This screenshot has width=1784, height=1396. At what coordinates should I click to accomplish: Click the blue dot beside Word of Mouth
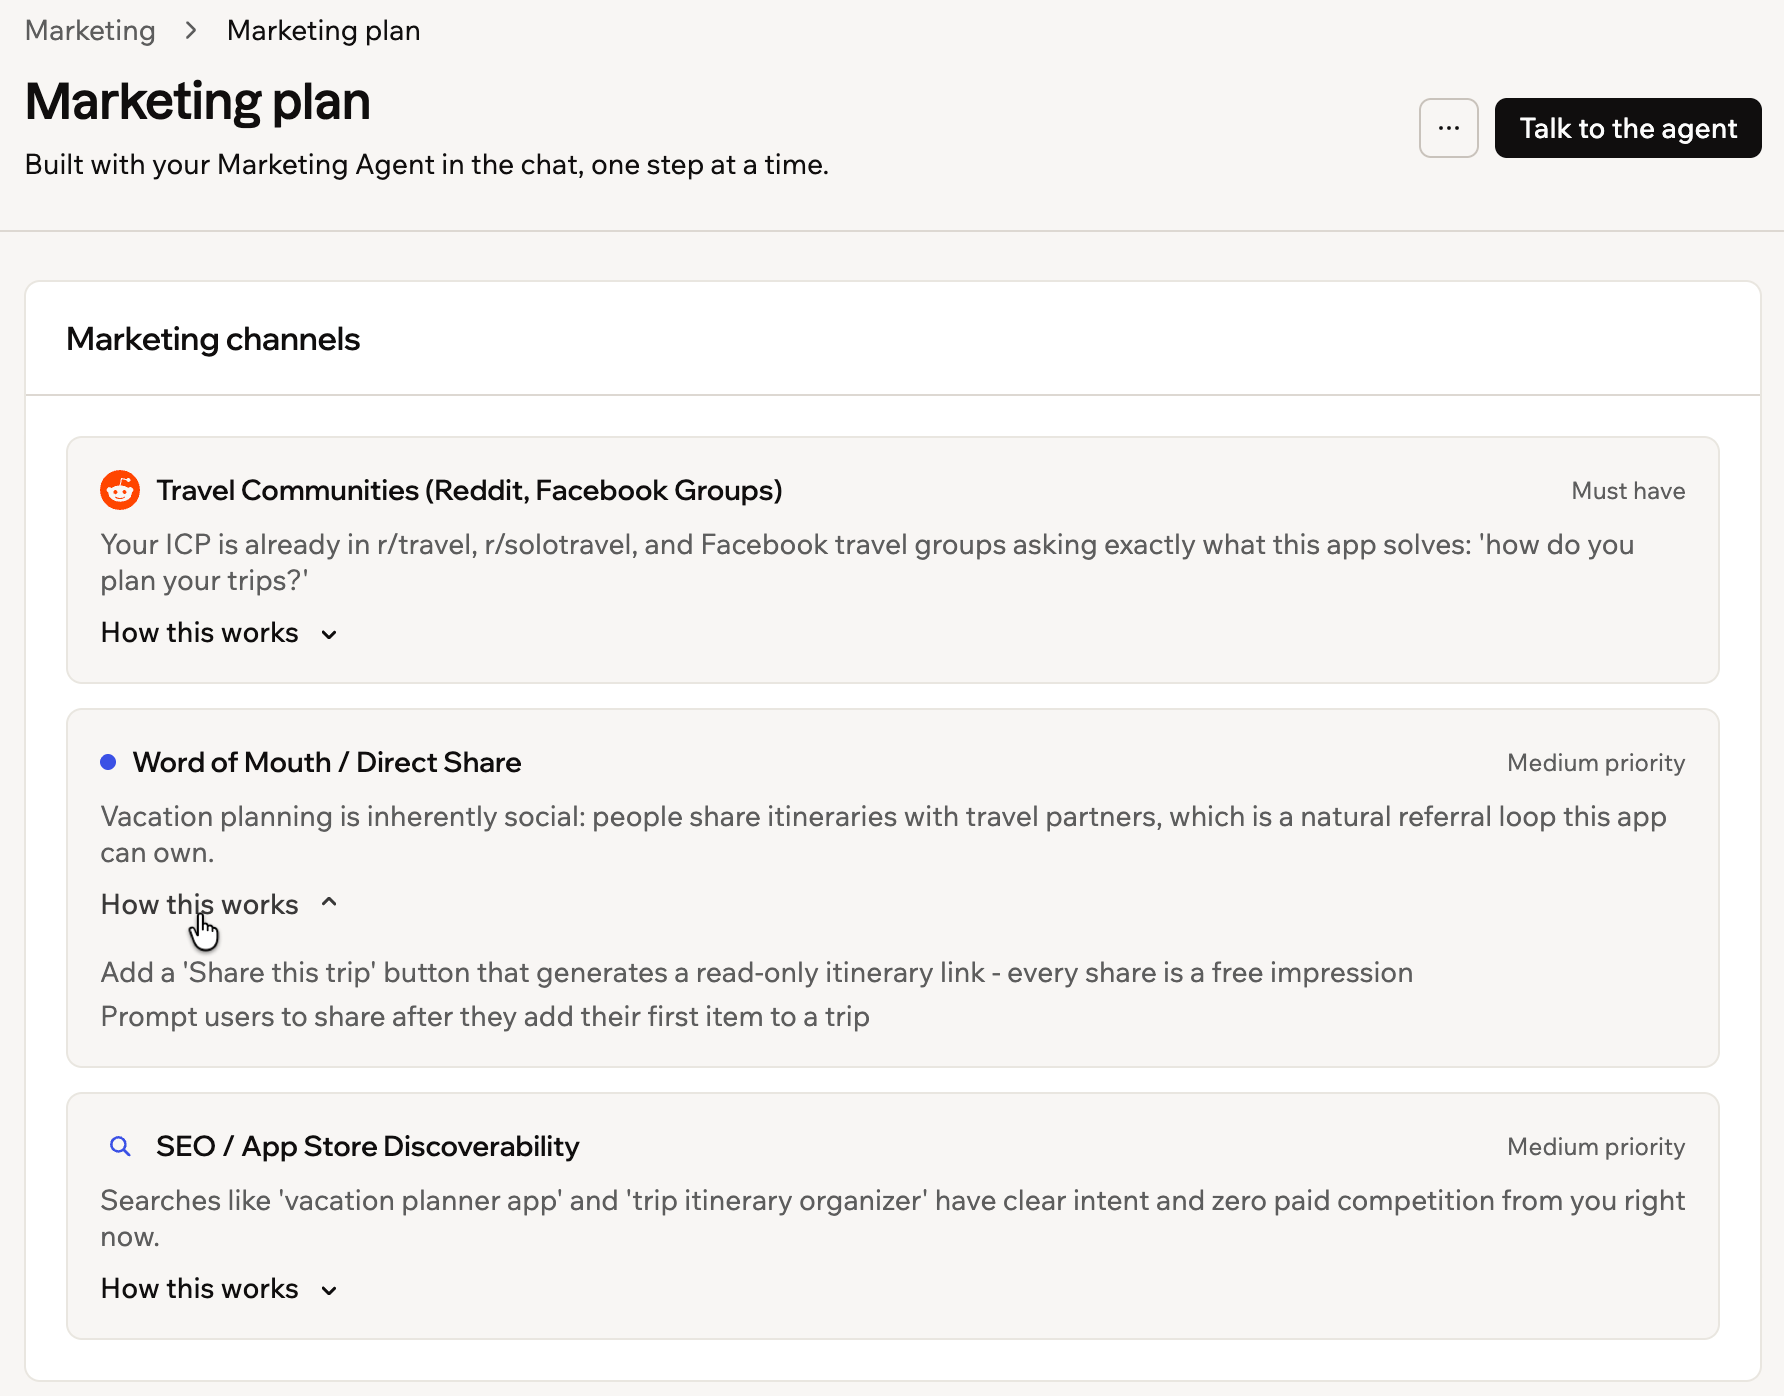click(108, 762)
